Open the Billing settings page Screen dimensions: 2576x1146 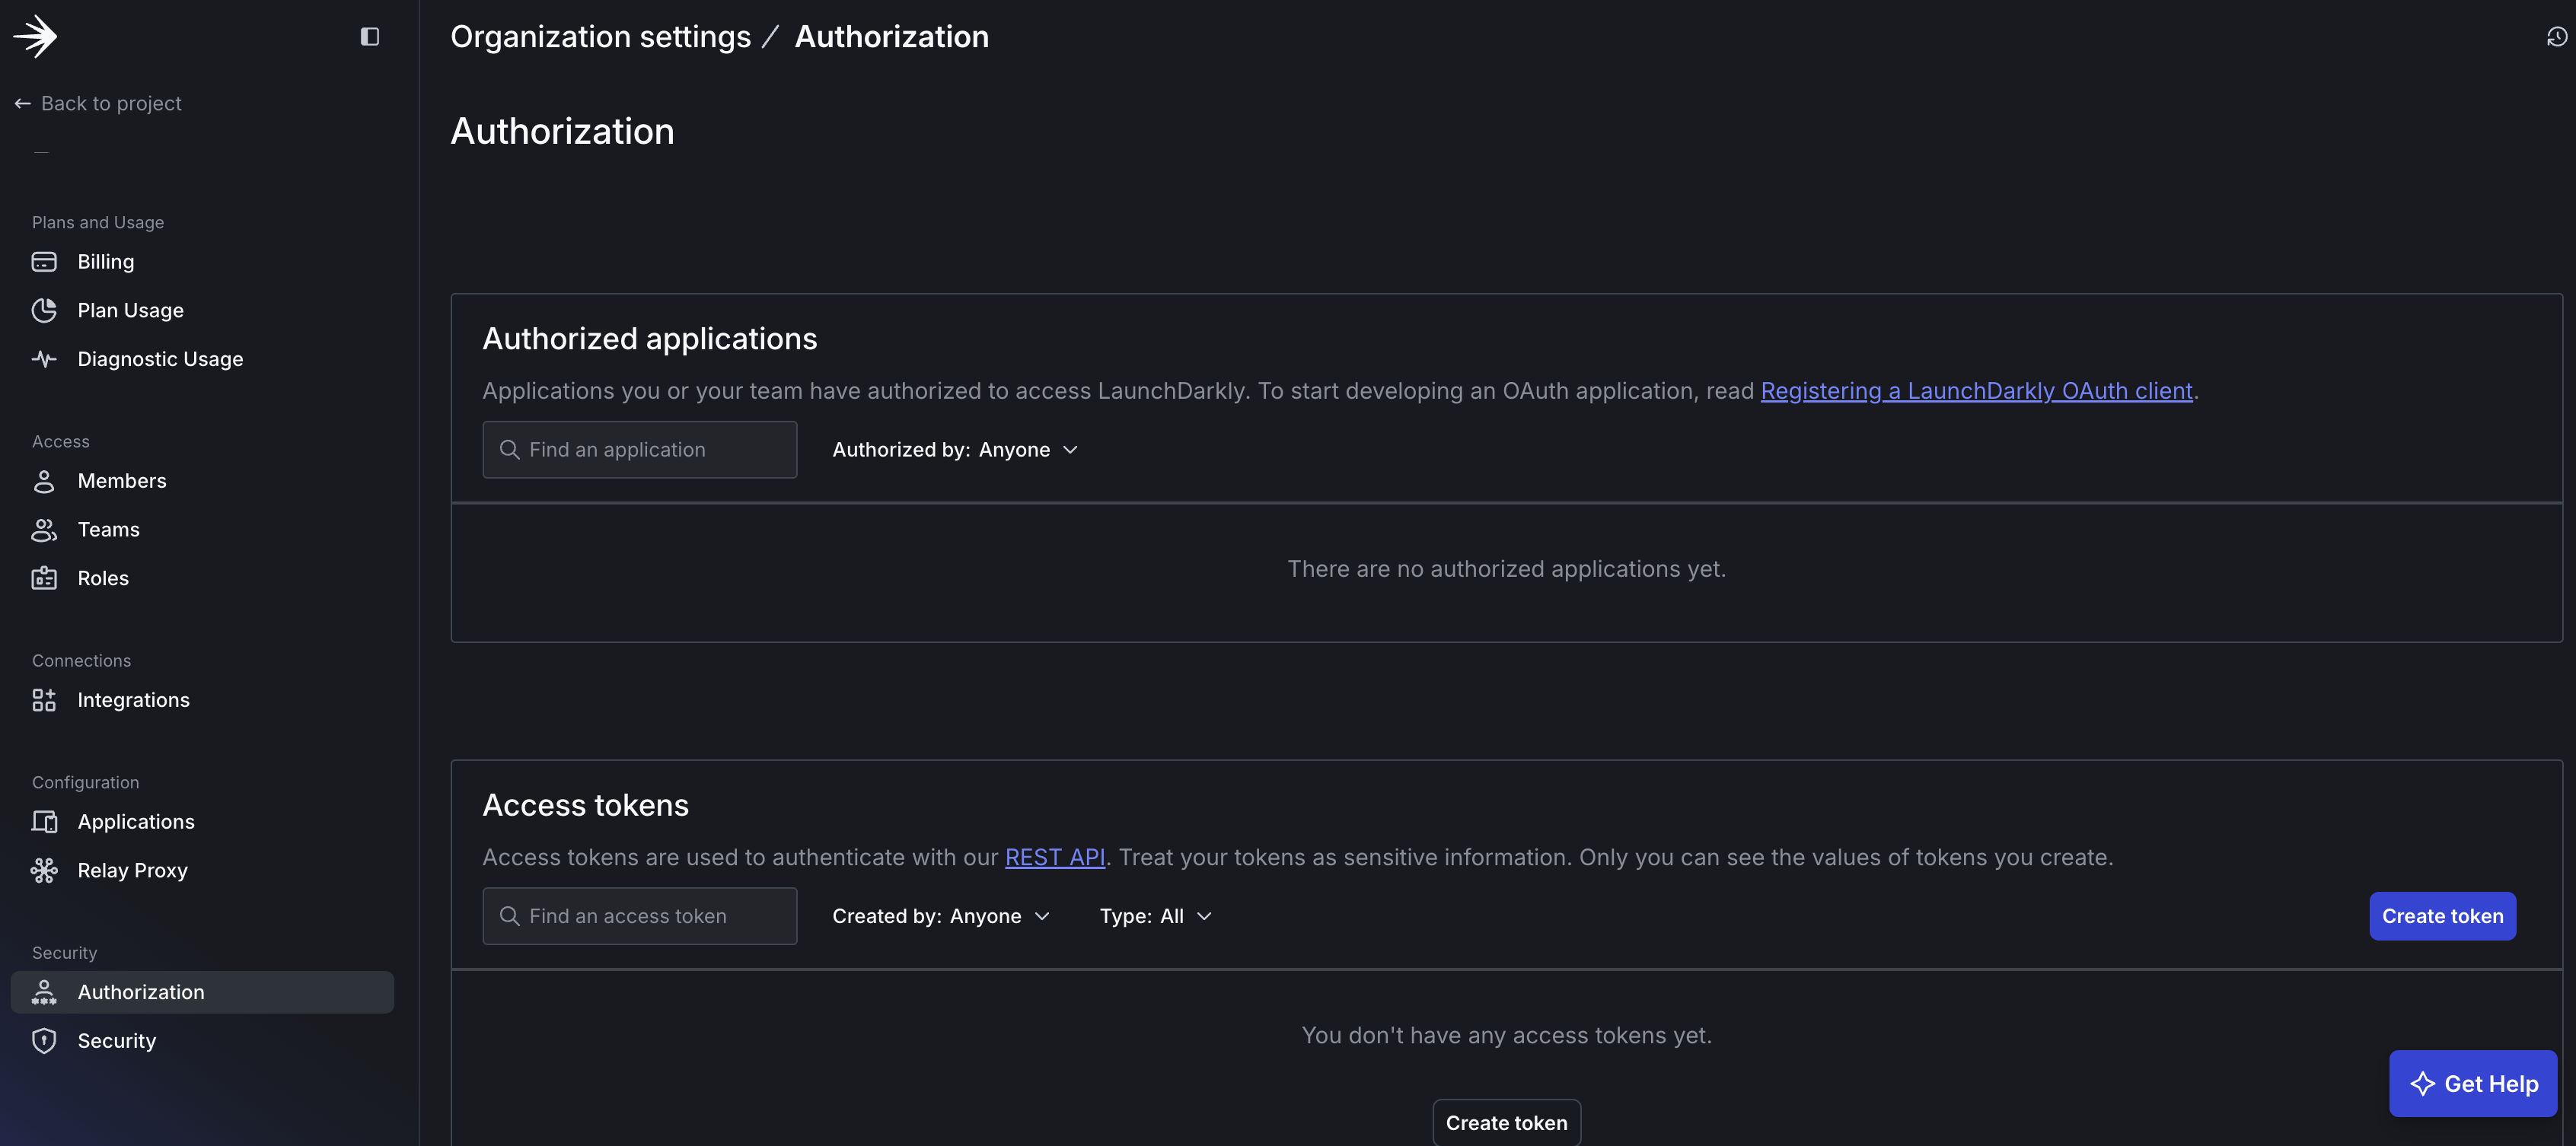point(105,261)
